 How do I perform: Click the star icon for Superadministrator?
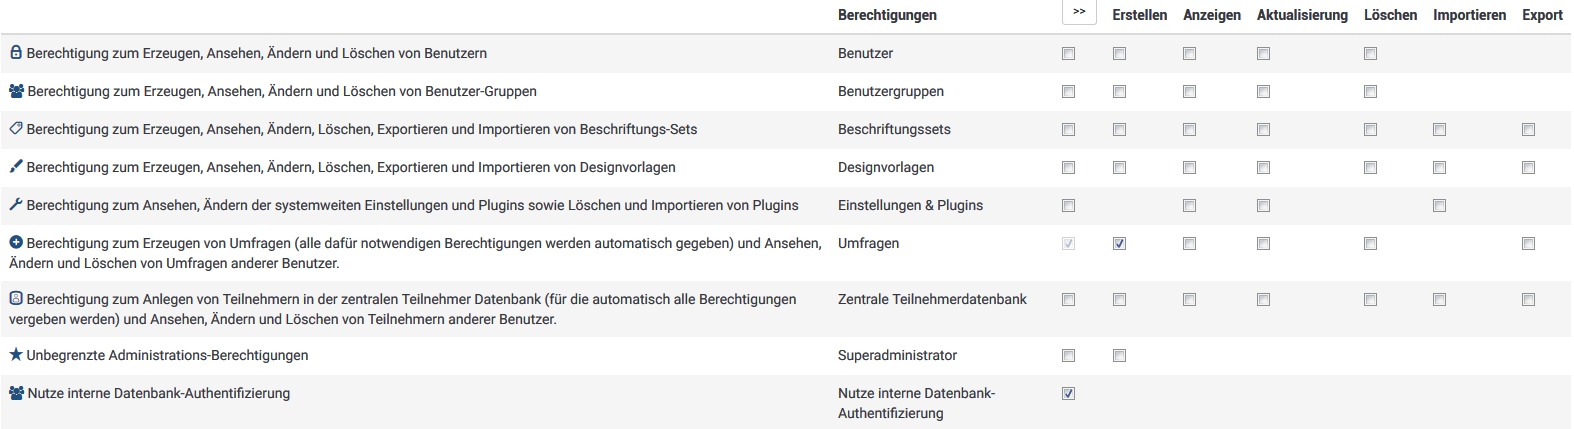tap(16, 355)
